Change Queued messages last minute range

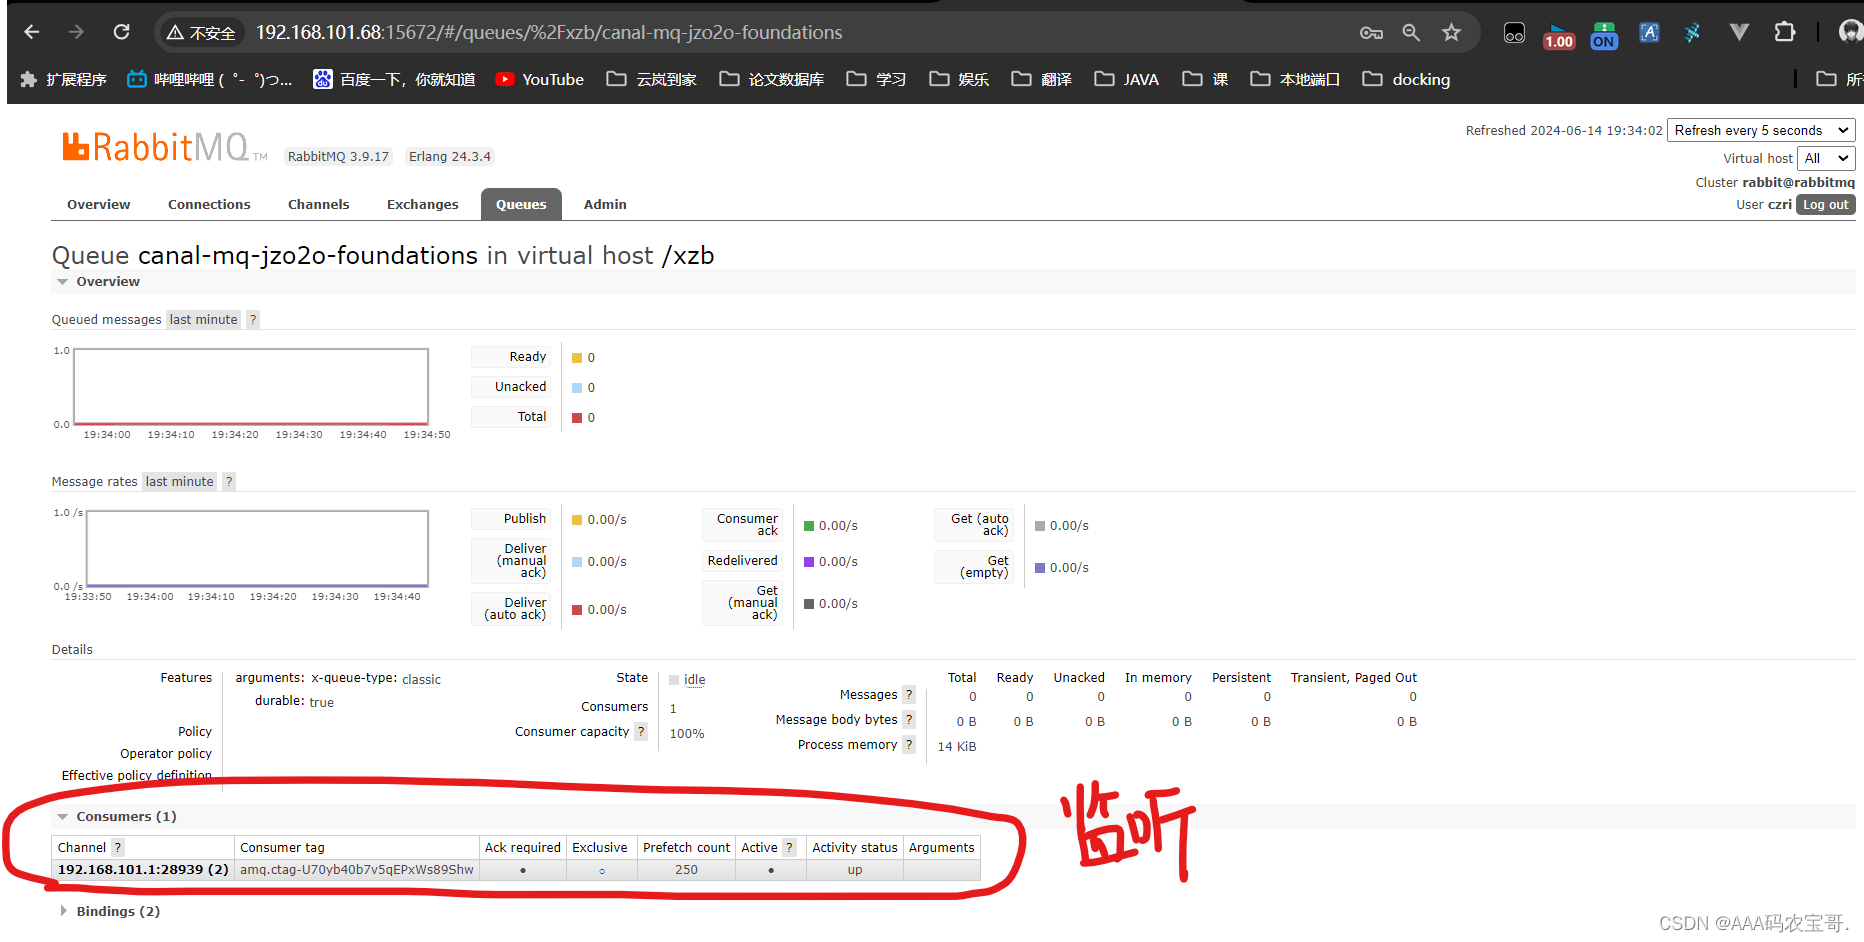click(x=204, y=320)
